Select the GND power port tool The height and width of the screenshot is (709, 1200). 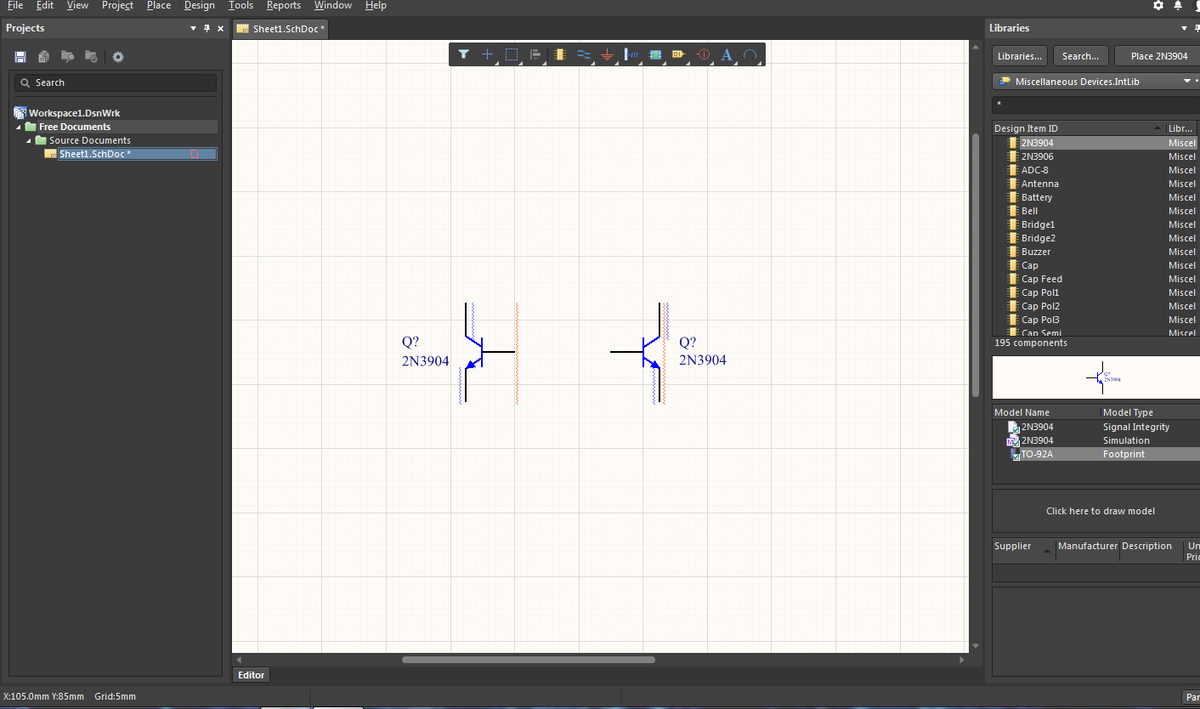pyautogui.click(x=606, y=54)
